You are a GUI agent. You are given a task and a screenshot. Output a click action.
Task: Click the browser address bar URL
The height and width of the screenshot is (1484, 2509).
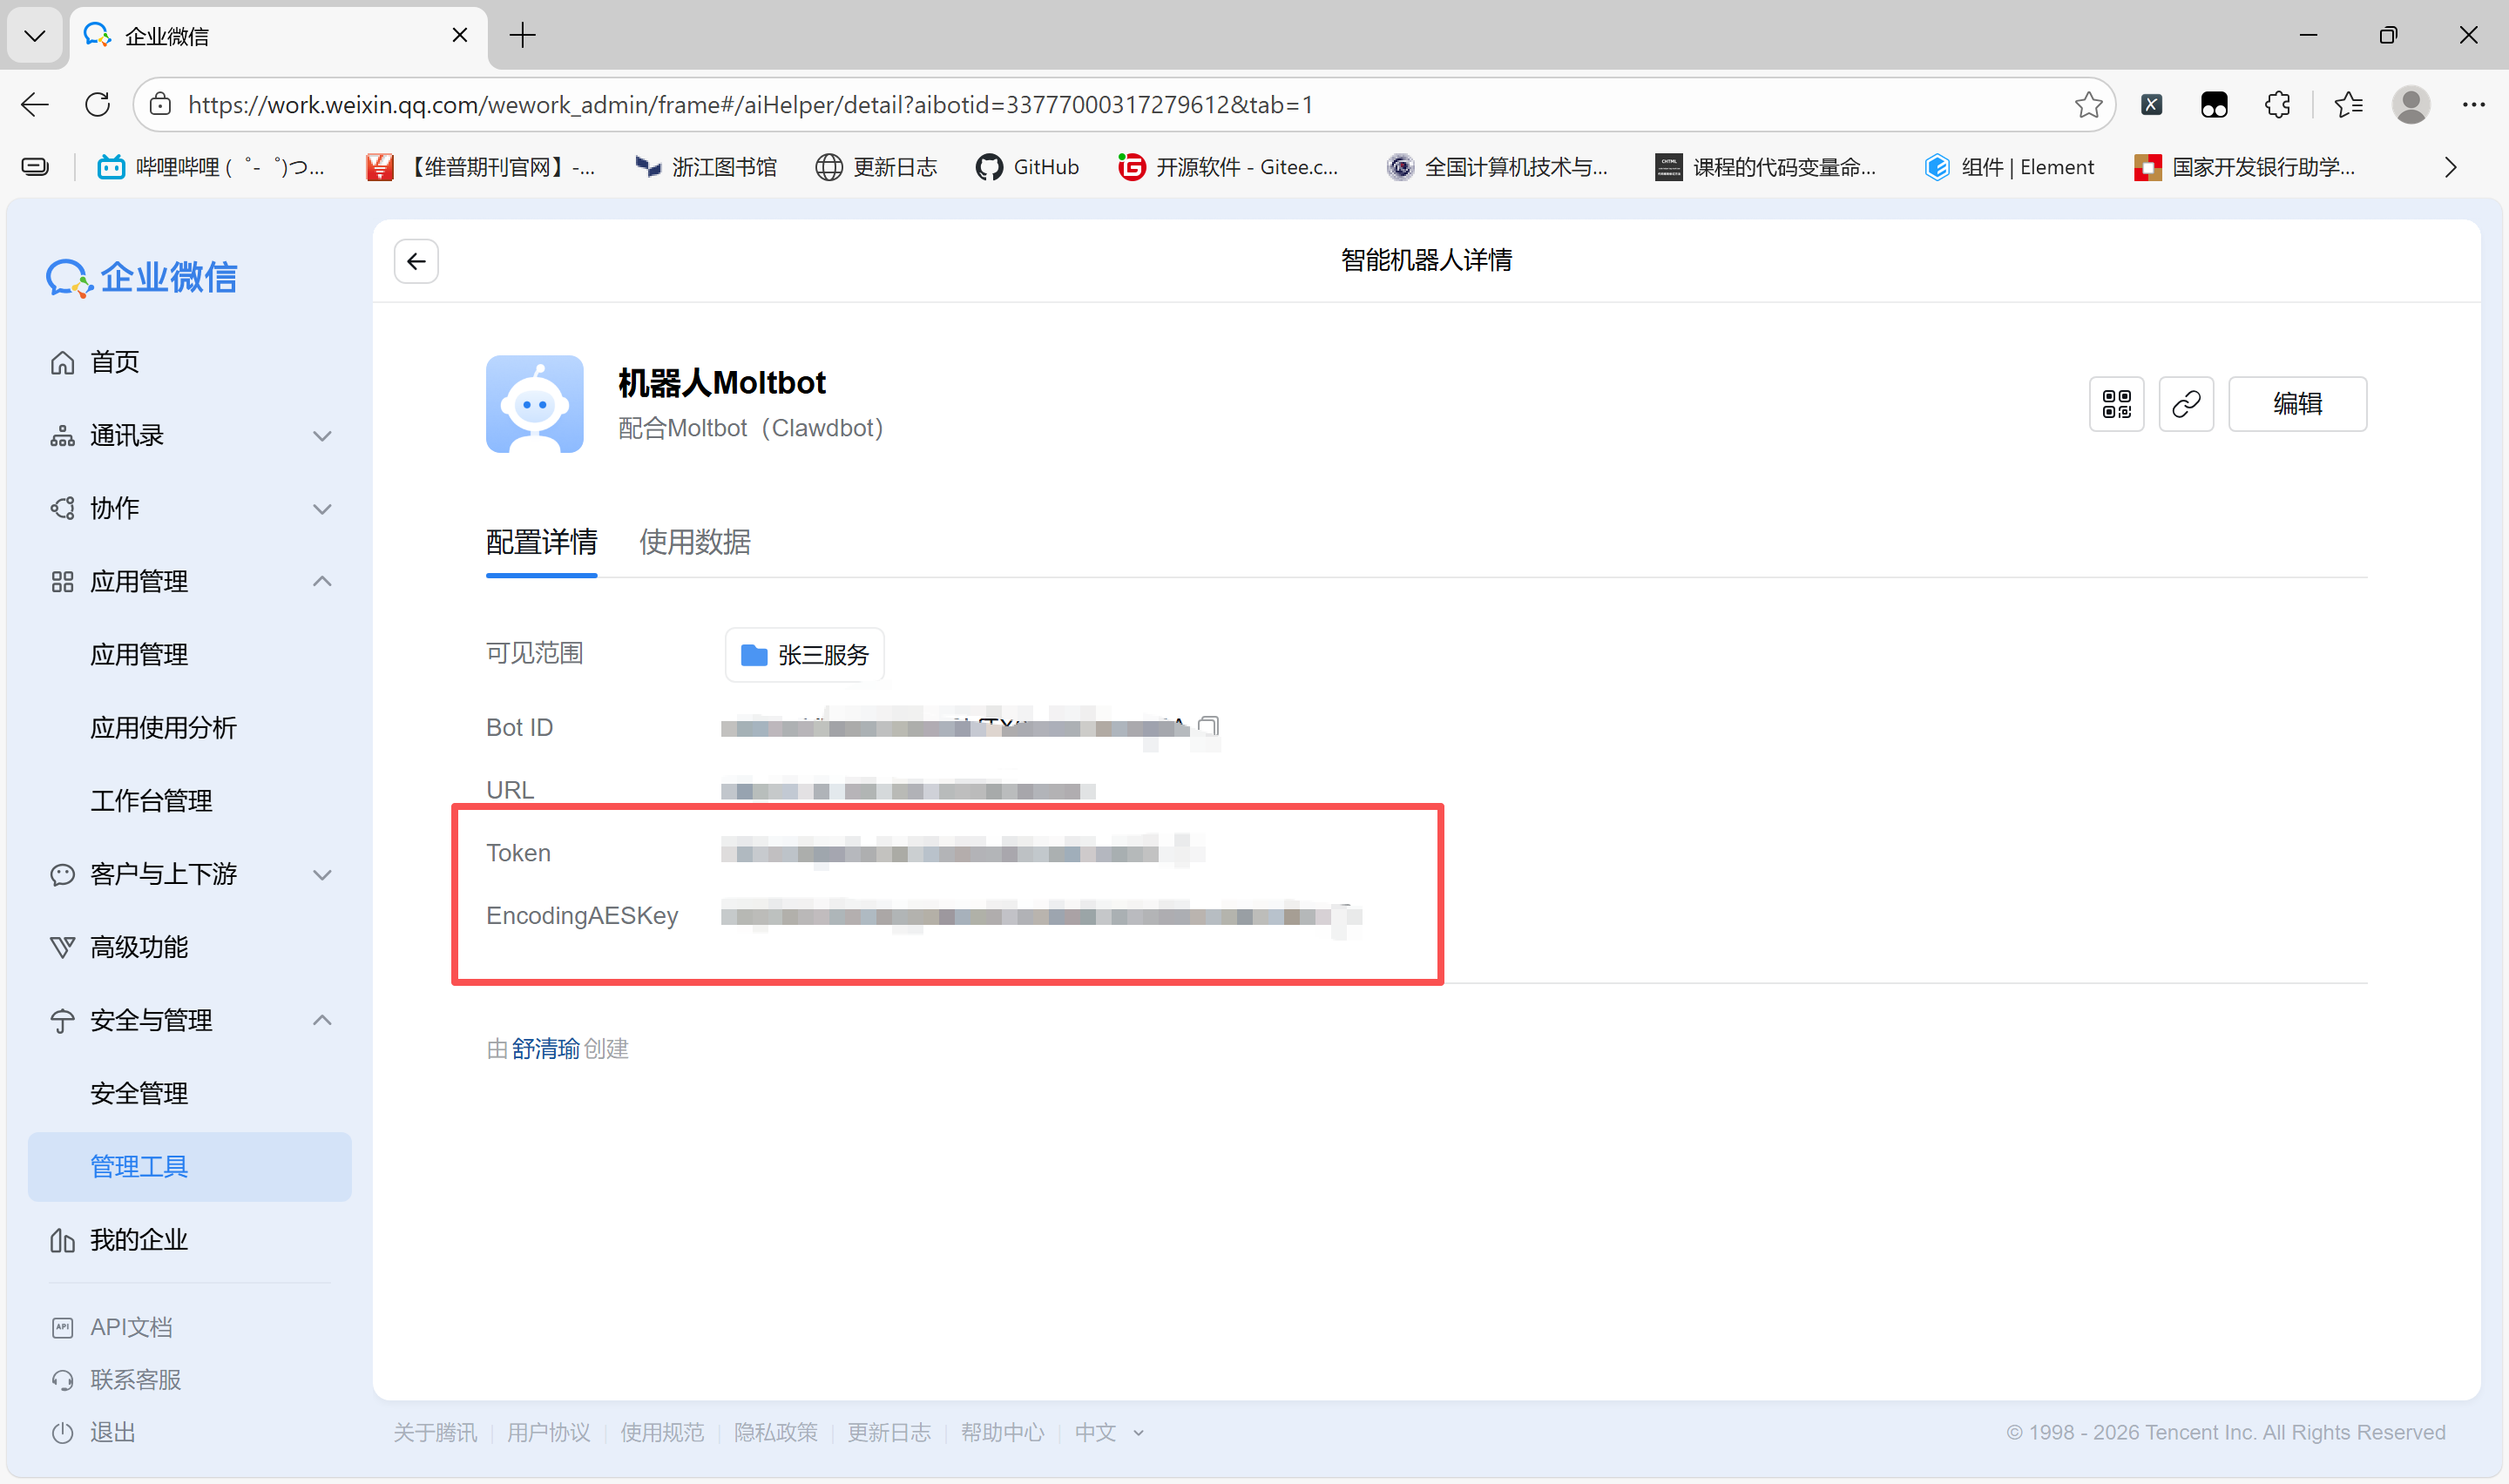(x=750, y=104)
